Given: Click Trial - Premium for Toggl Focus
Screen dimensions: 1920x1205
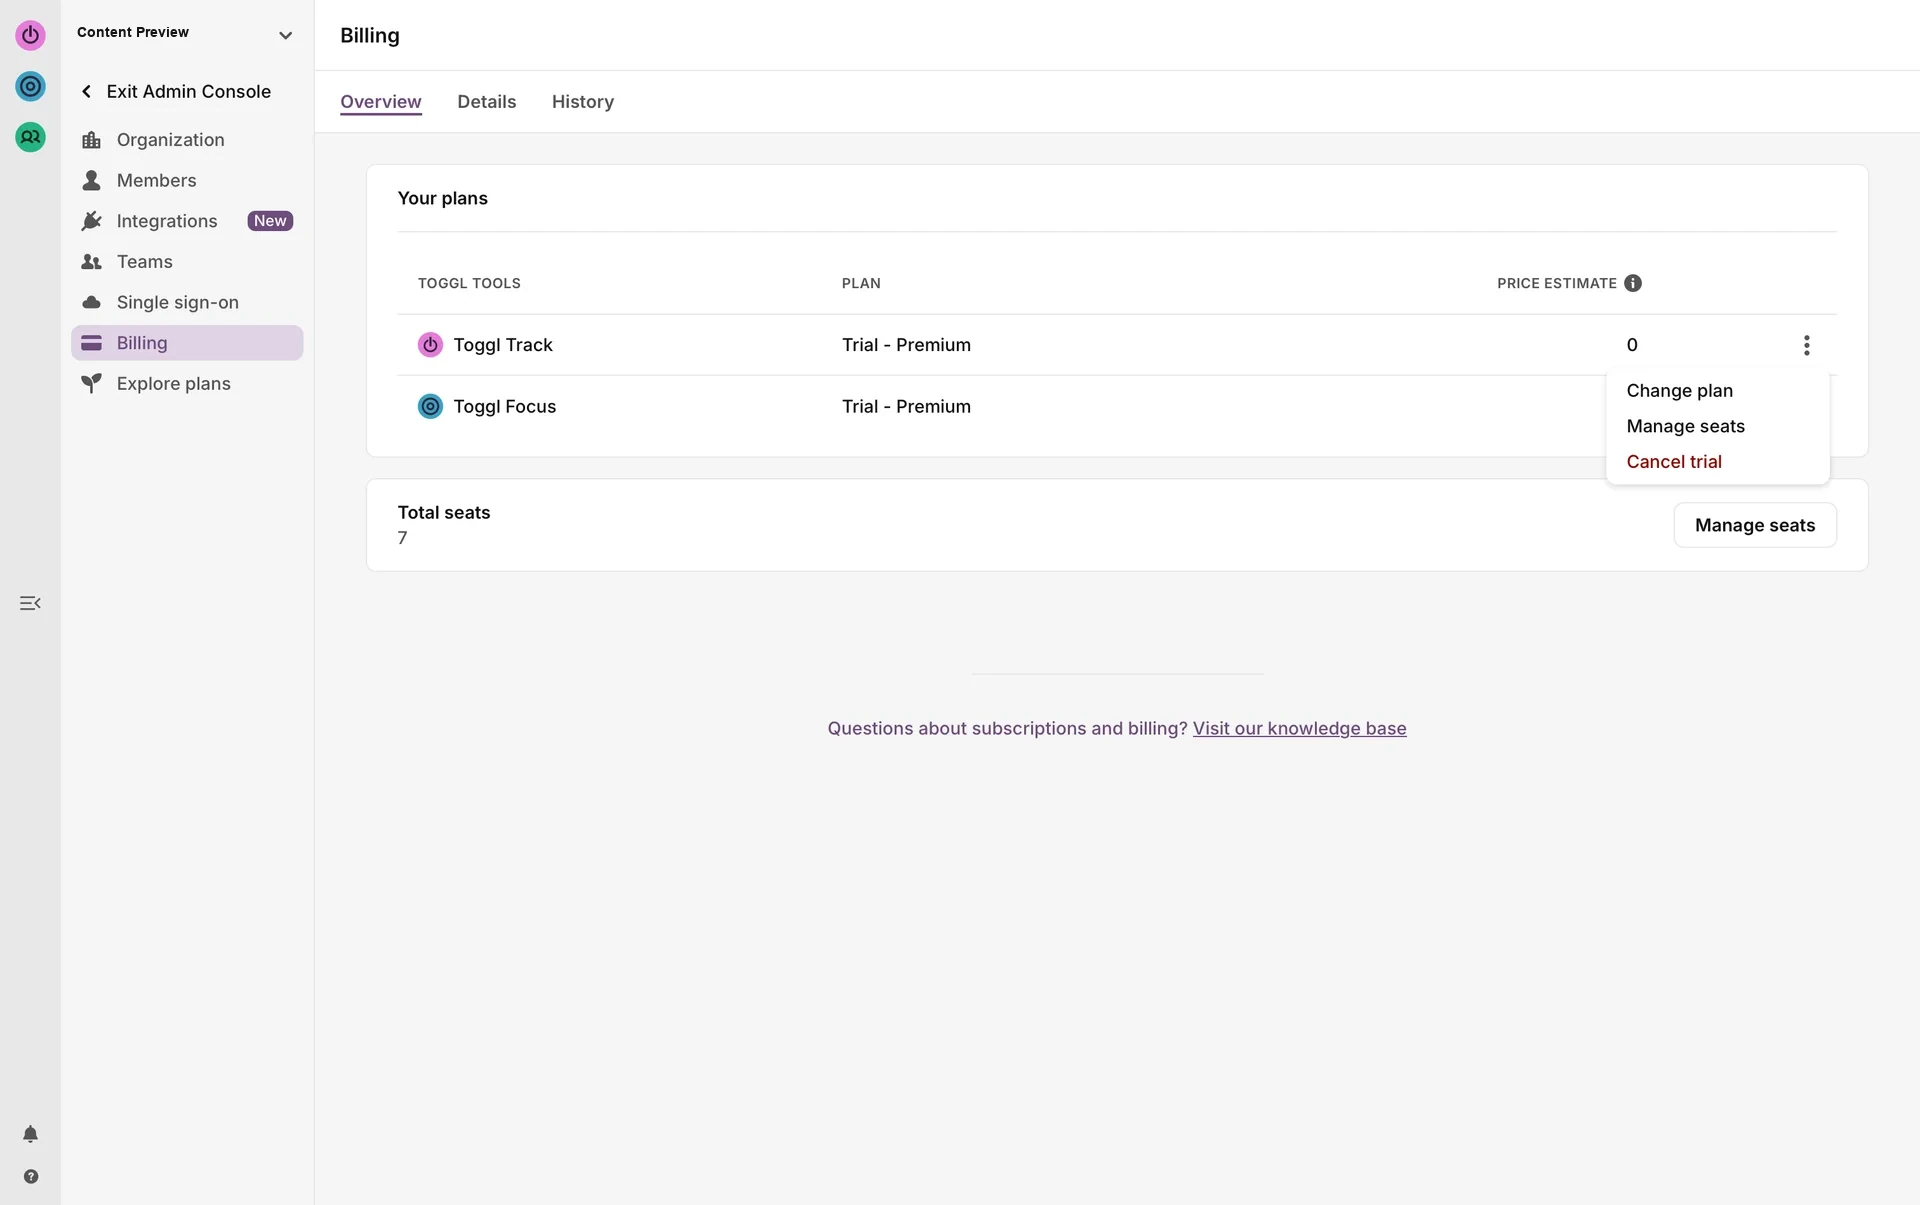Looking at the screenshot, I should tap(906, 407).
